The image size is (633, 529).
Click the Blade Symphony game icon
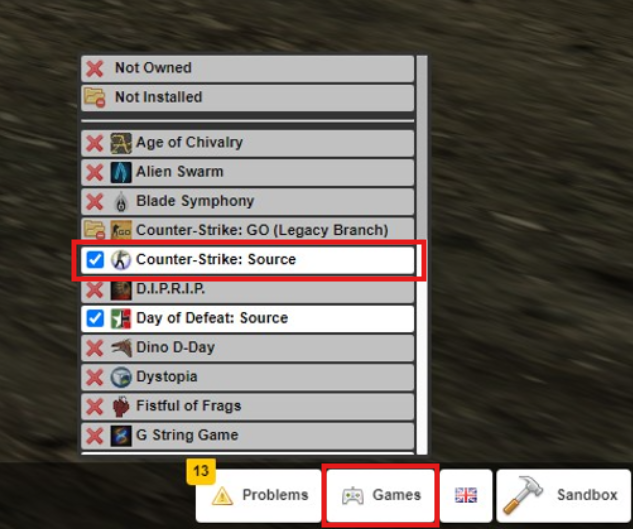click(x=121, y=202)
